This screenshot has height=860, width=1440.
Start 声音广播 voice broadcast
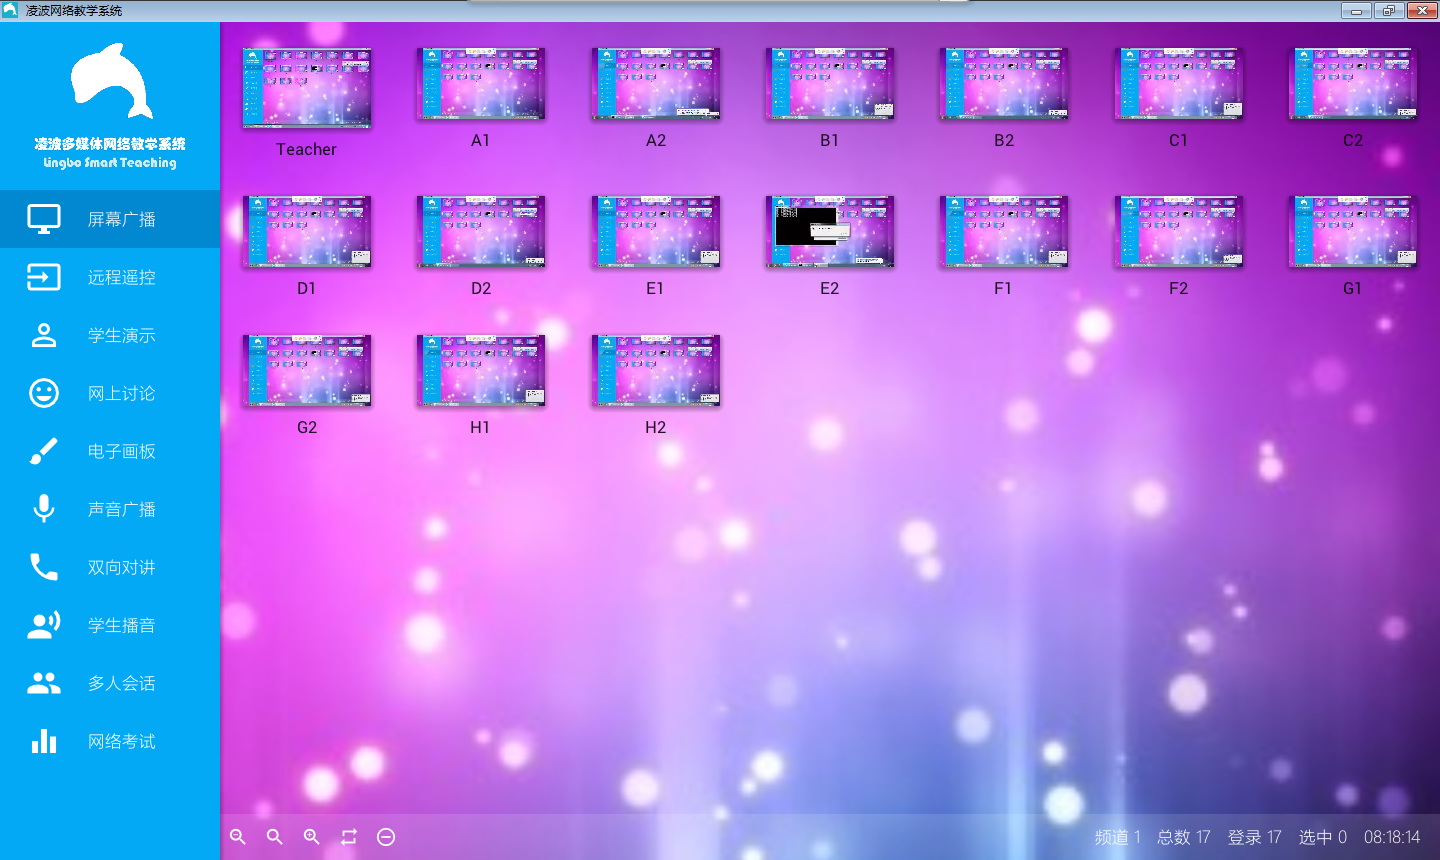pyautogui.click(x=110, y=509)
